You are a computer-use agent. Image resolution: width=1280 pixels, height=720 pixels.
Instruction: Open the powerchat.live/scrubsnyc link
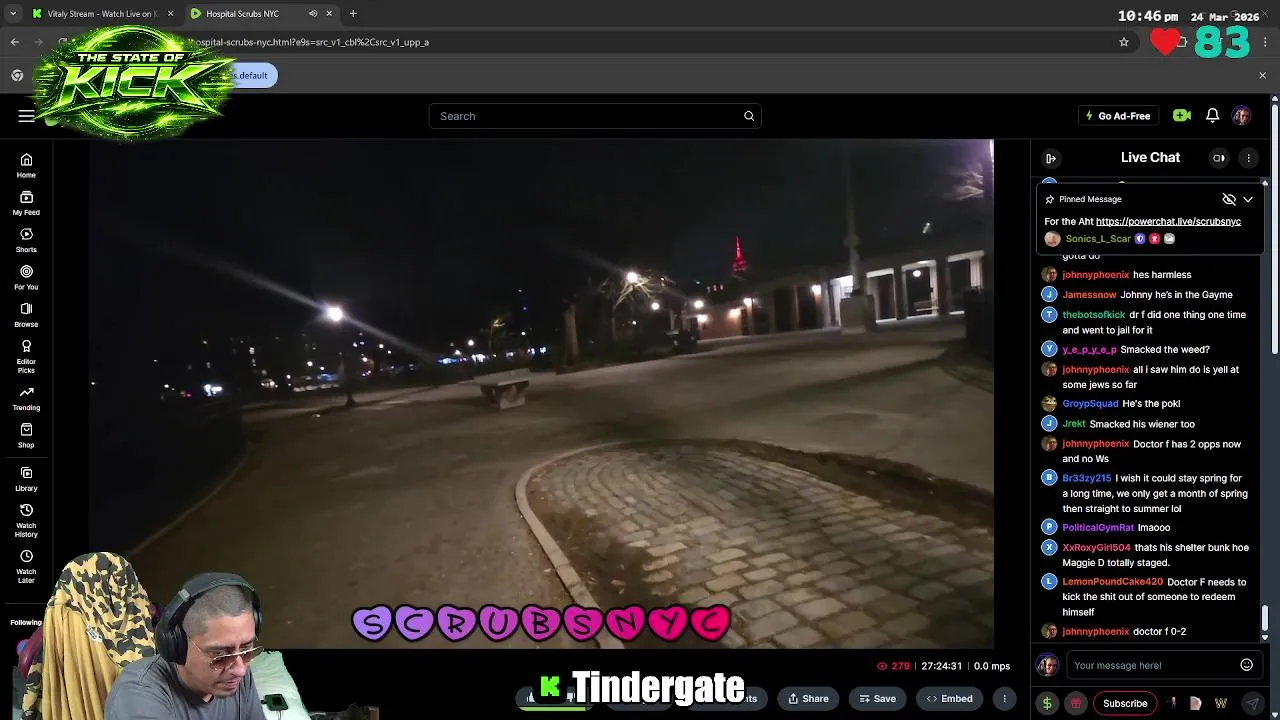click(x=1168, y=221)
